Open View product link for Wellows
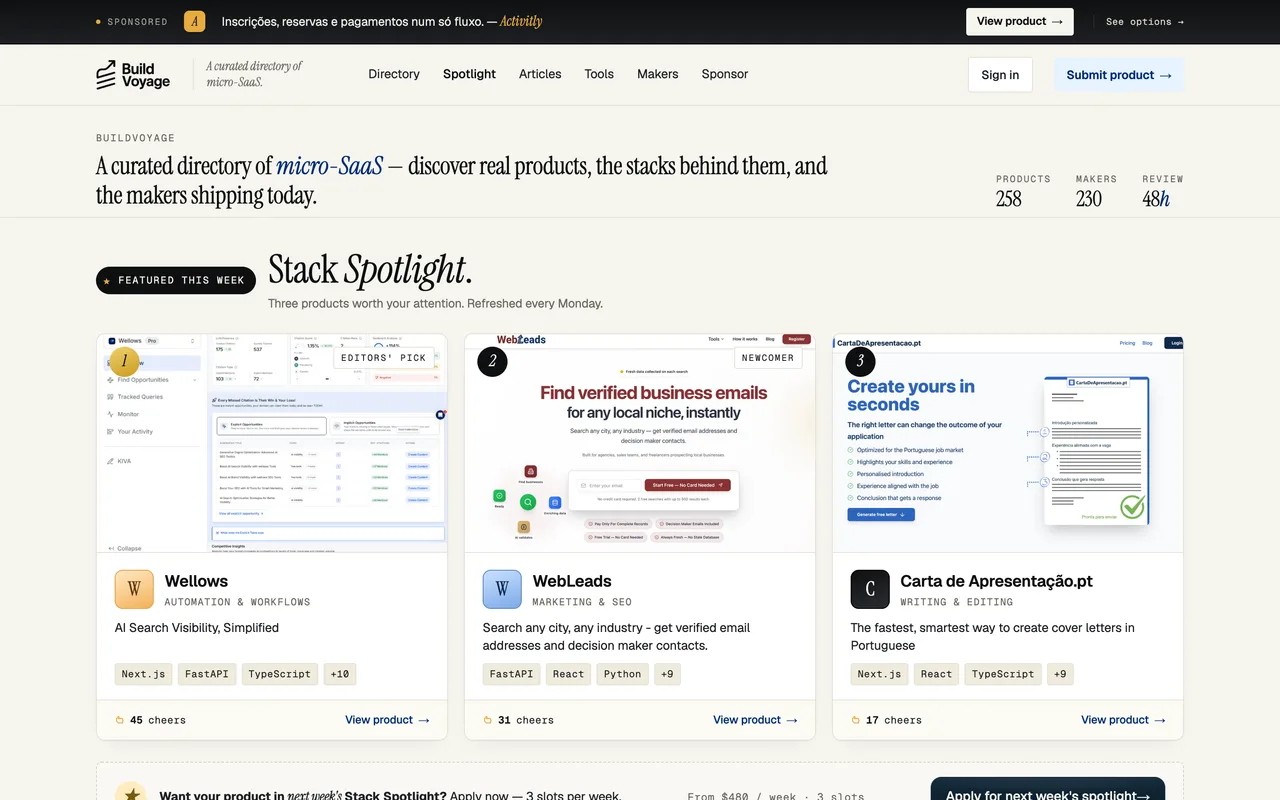The width and height of the screenshot is (1280, 800). 387,720
